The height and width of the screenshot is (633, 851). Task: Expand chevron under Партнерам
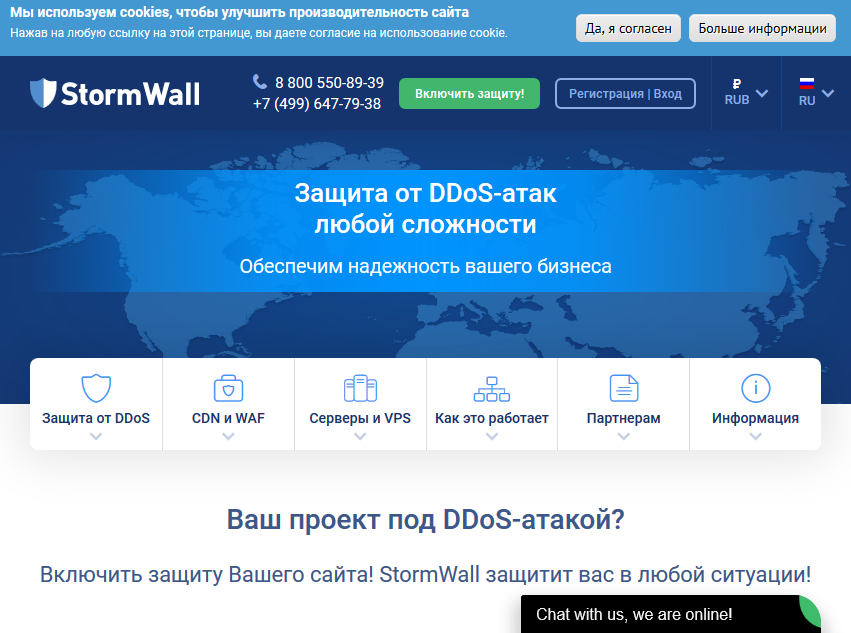coord(624,436)
